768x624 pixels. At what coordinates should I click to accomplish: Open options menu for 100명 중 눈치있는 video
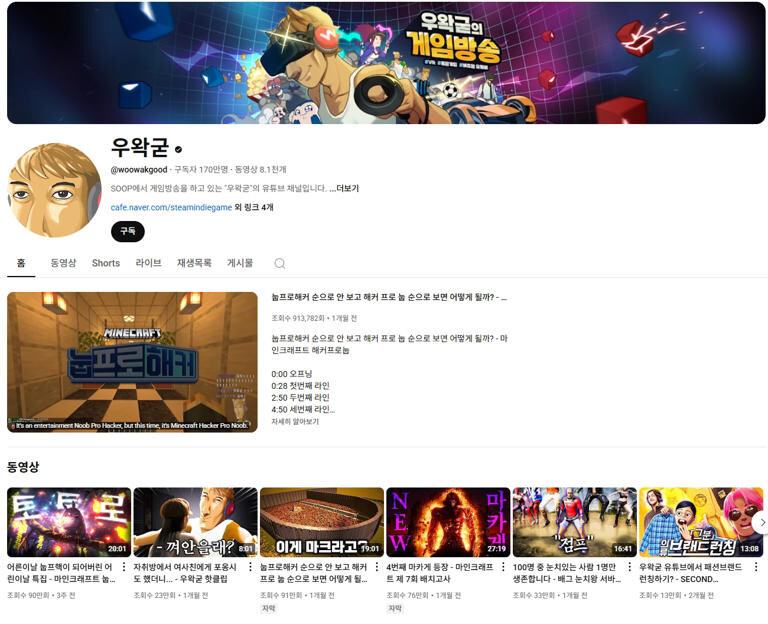pos(629,567)
